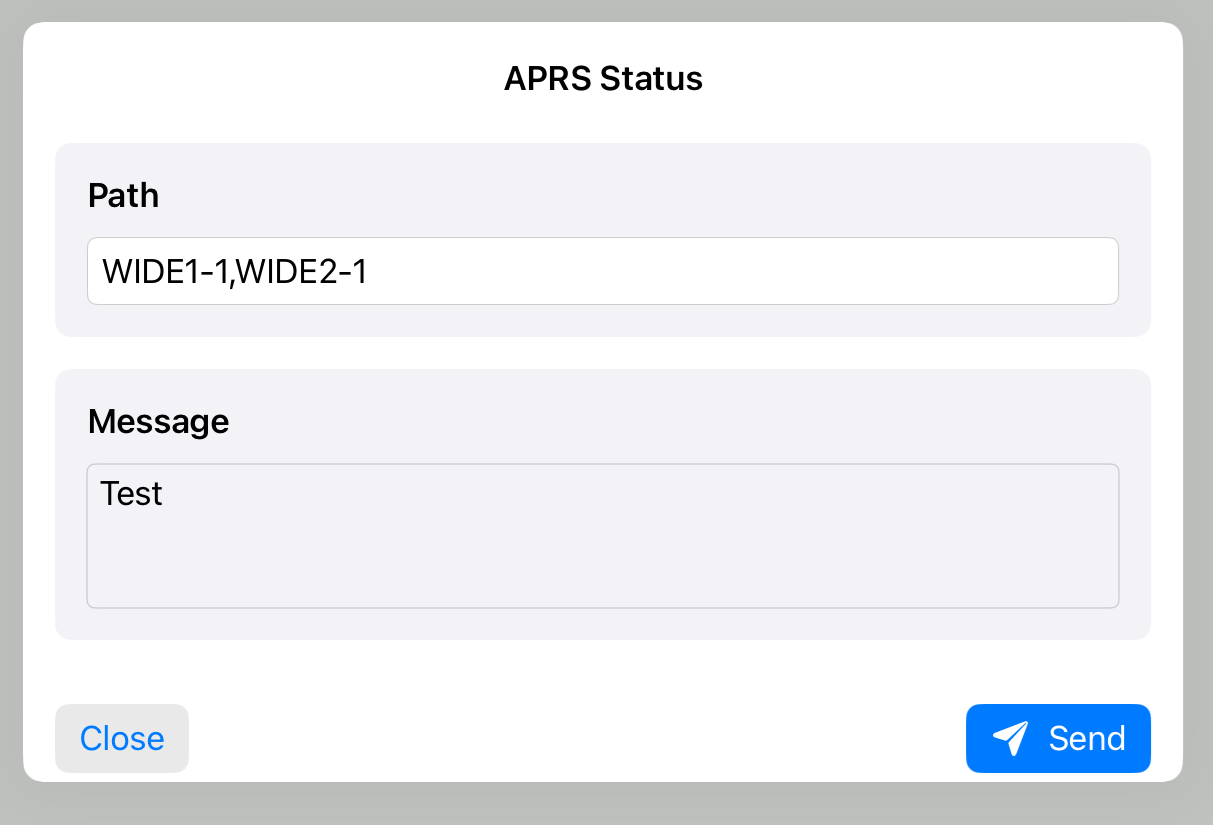Place the cursor on the word Test

coord(131,493)
